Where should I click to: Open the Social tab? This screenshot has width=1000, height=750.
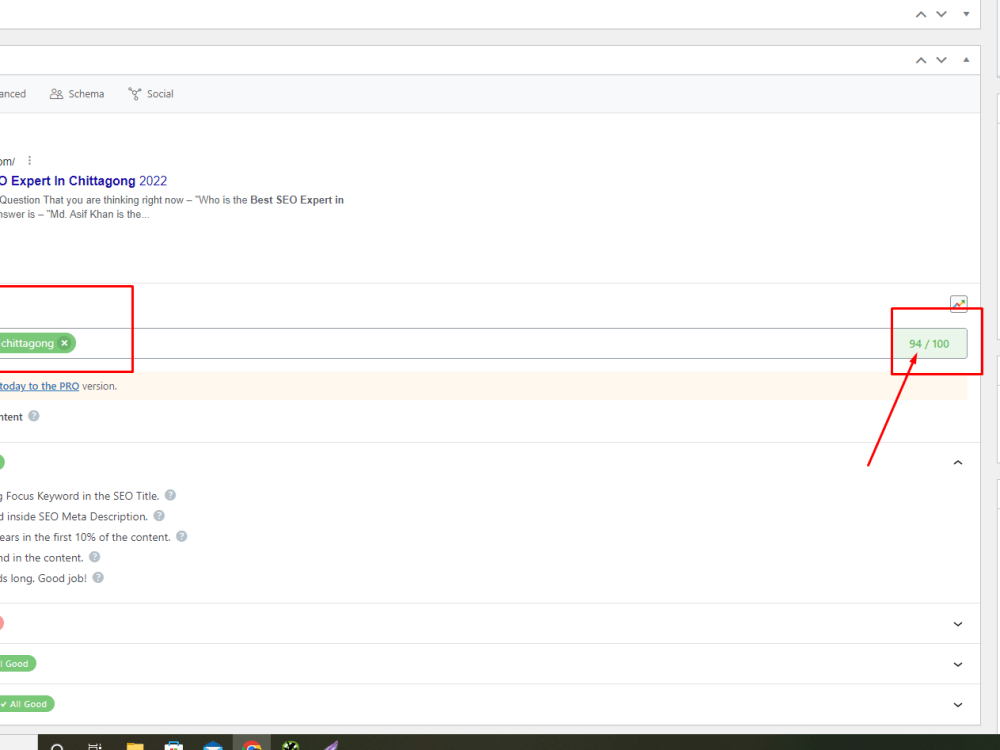151,94
